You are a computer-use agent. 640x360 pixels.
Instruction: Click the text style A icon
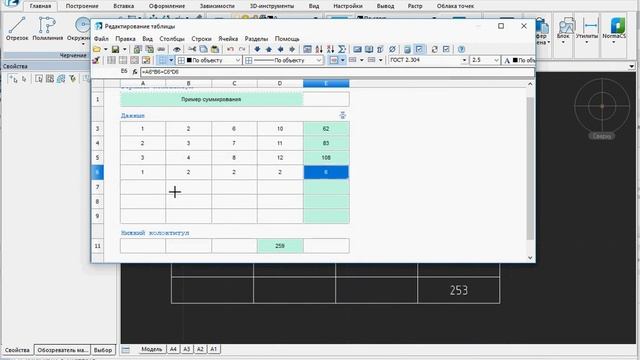[507, 60]
